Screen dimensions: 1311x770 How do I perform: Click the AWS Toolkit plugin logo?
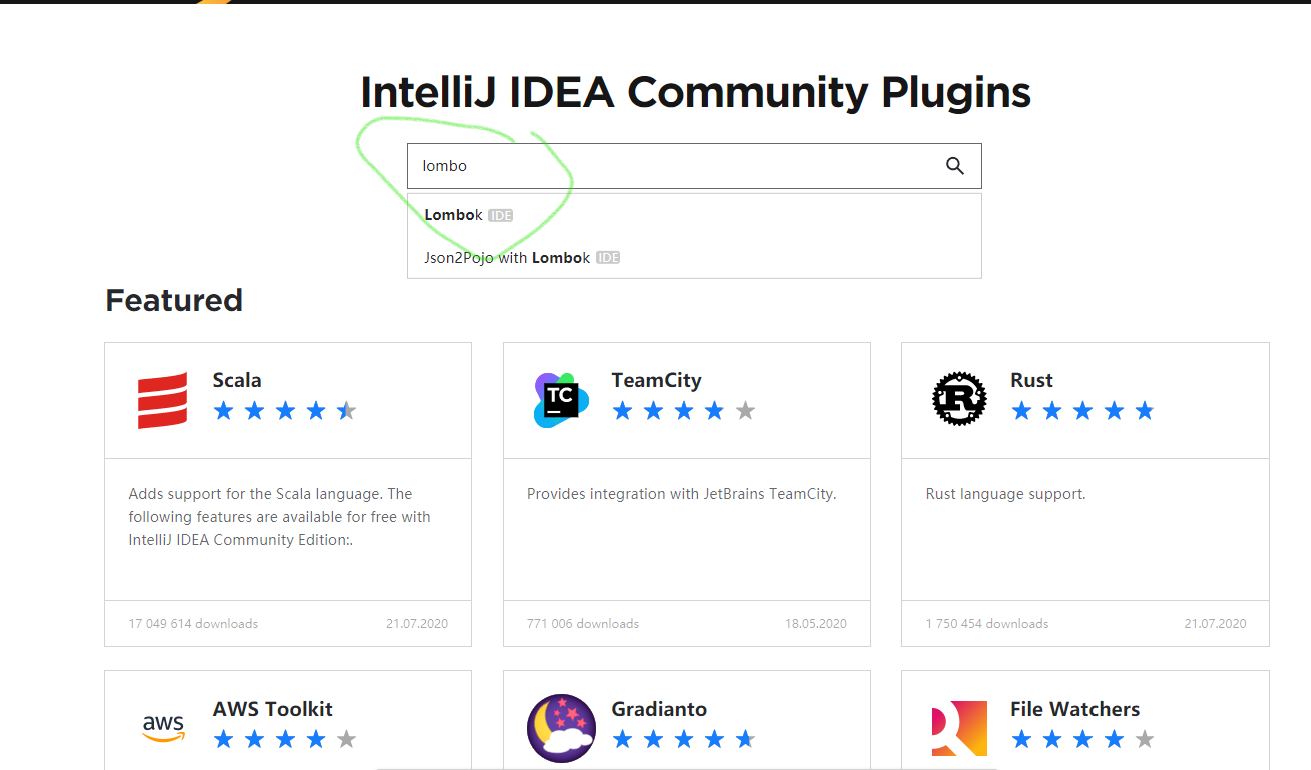164,727
